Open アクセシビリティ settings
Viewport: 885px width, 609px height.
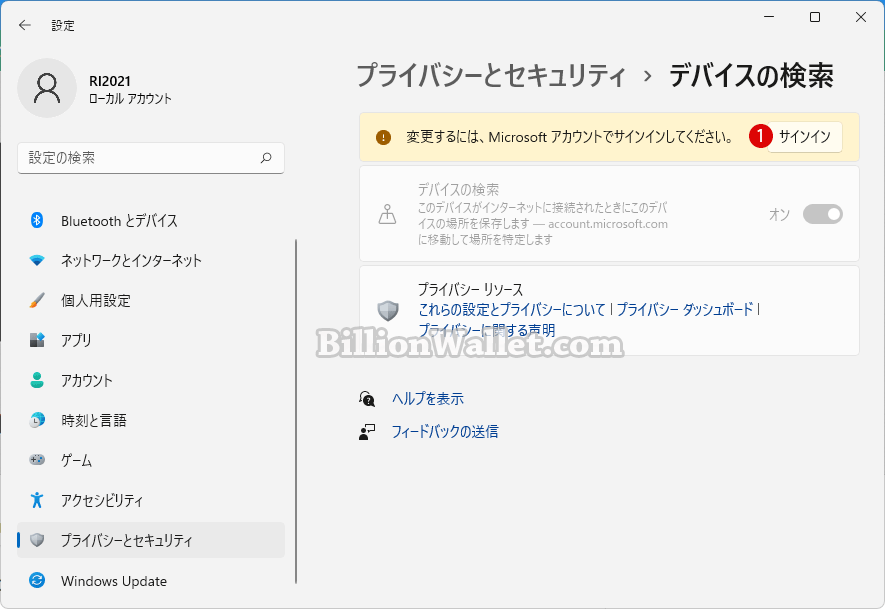pos(151,500)
